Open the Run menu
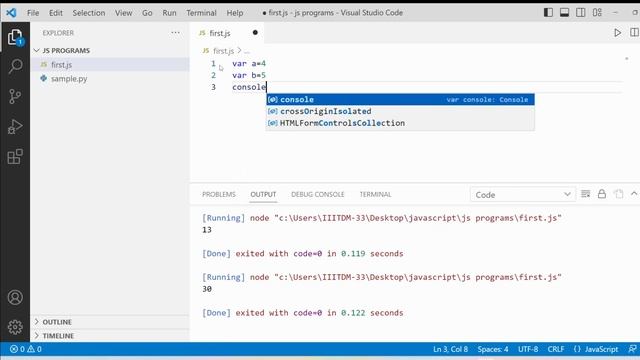640x360 pixels. [x=169, y=13]
